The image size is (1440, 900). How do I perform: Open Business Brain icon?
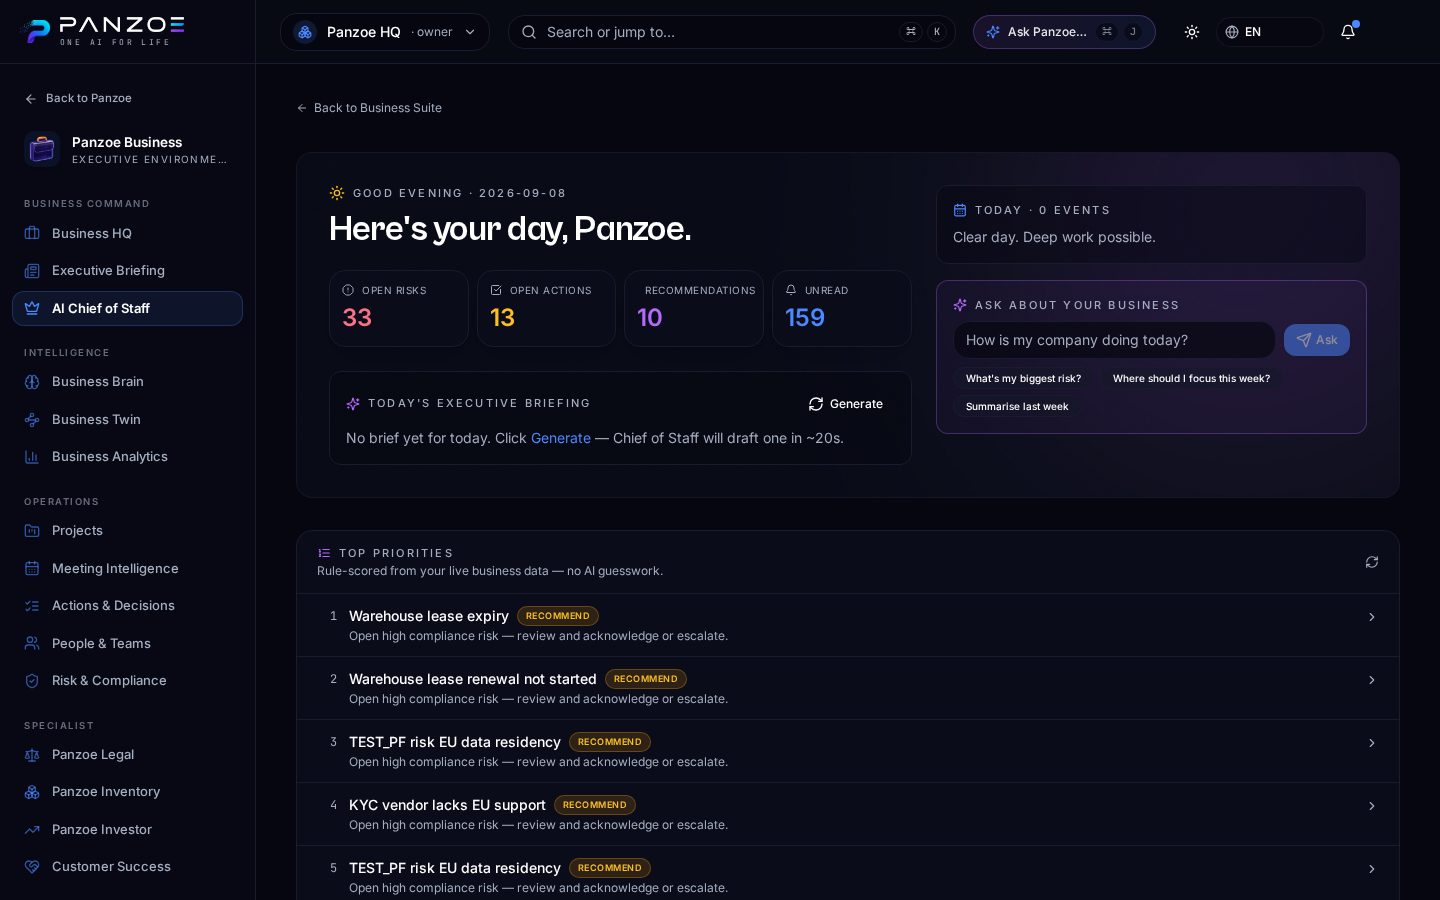32,382
